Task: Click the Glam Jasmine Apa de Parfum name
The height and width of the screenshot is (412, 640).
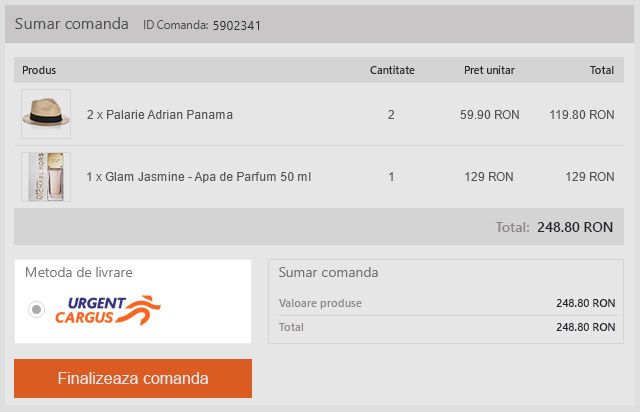Action: (x=199, y=177)
